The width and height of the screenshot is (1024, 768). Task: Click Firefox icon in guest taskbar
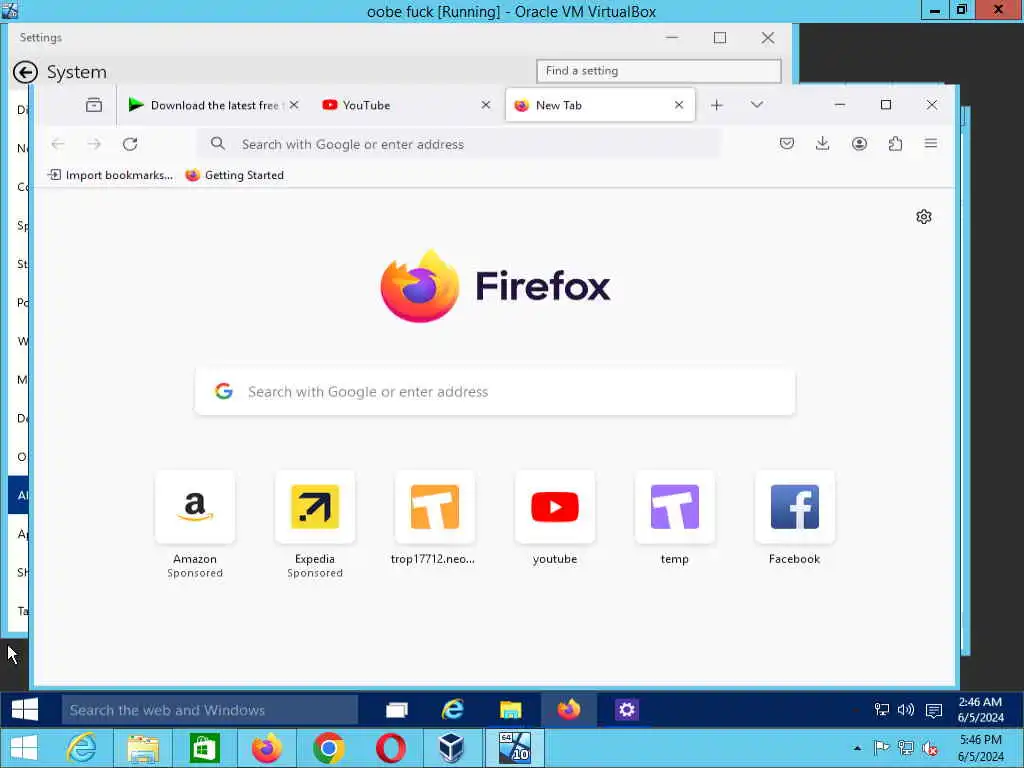(568, 710)
